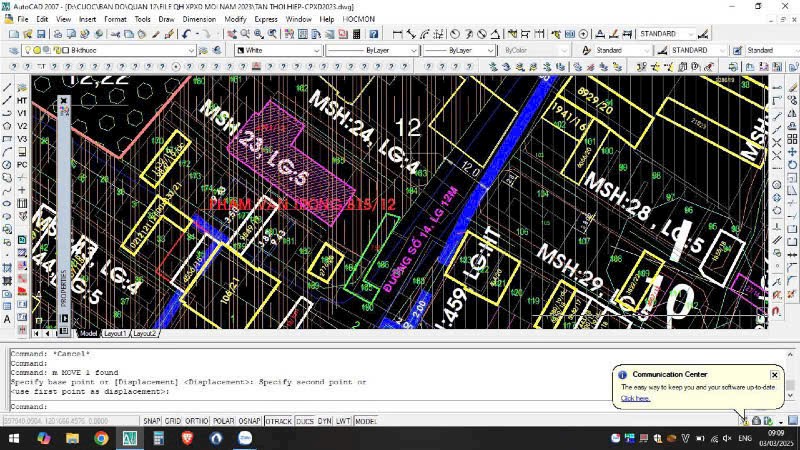The width and height of the screenshot is (800, 450).
Task: Select the Line draw tool
Action: click(x=7, y=87)
